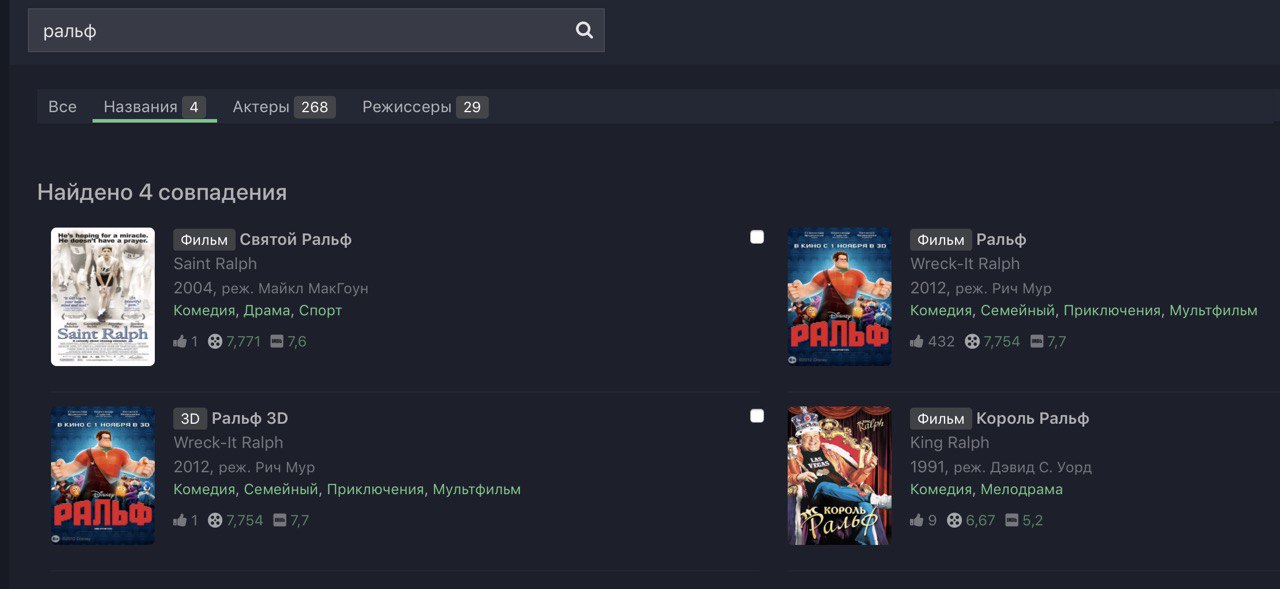Click the thumbs-up icon on Ральф 3D

pos(180,520)
